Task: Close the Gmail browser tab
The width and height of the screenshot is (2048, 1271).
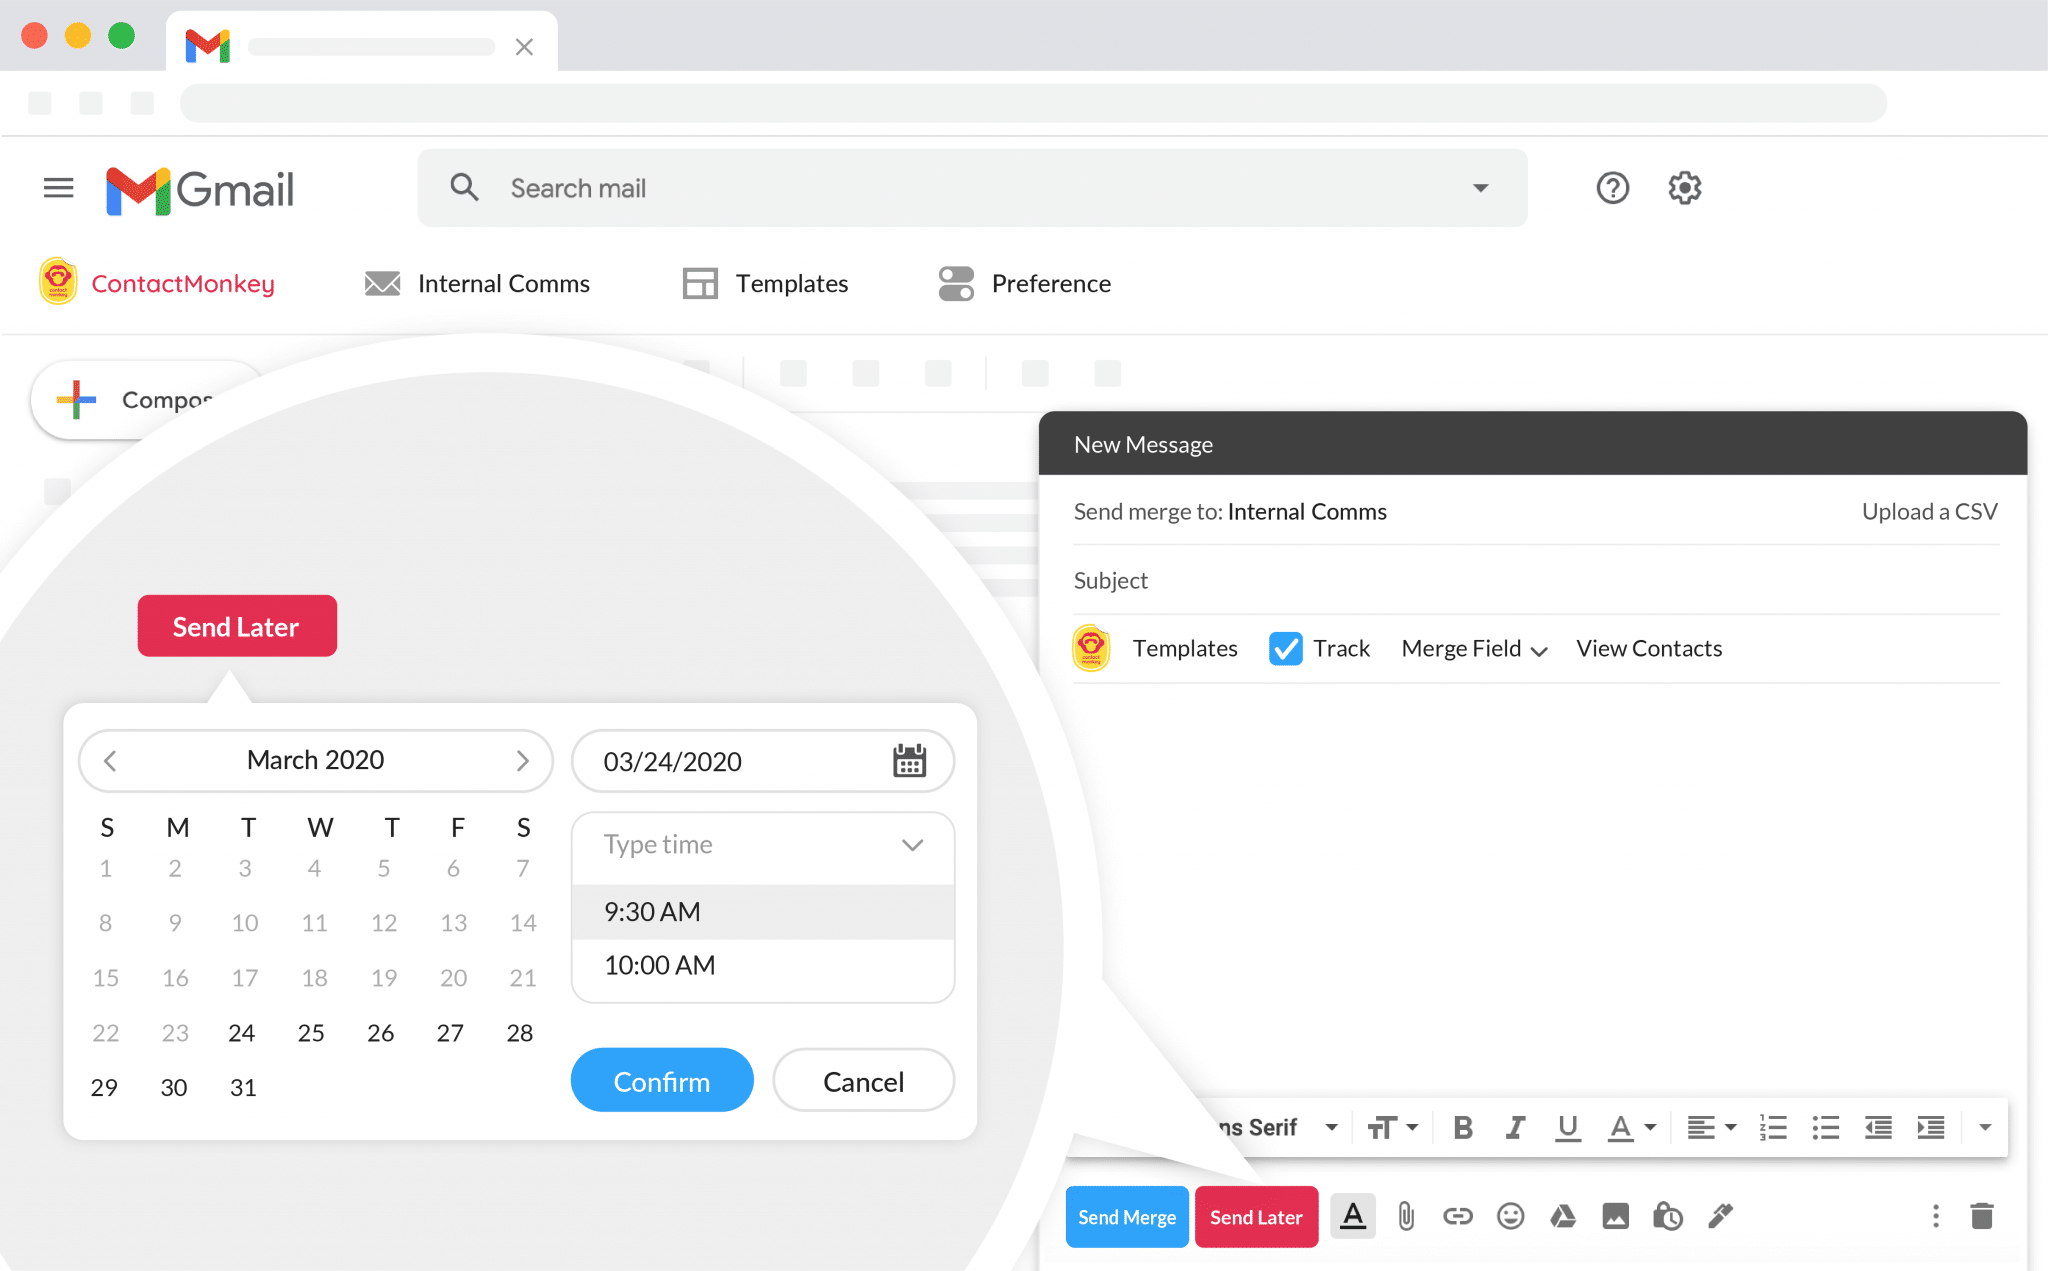Action: click(x=524, y=47)
